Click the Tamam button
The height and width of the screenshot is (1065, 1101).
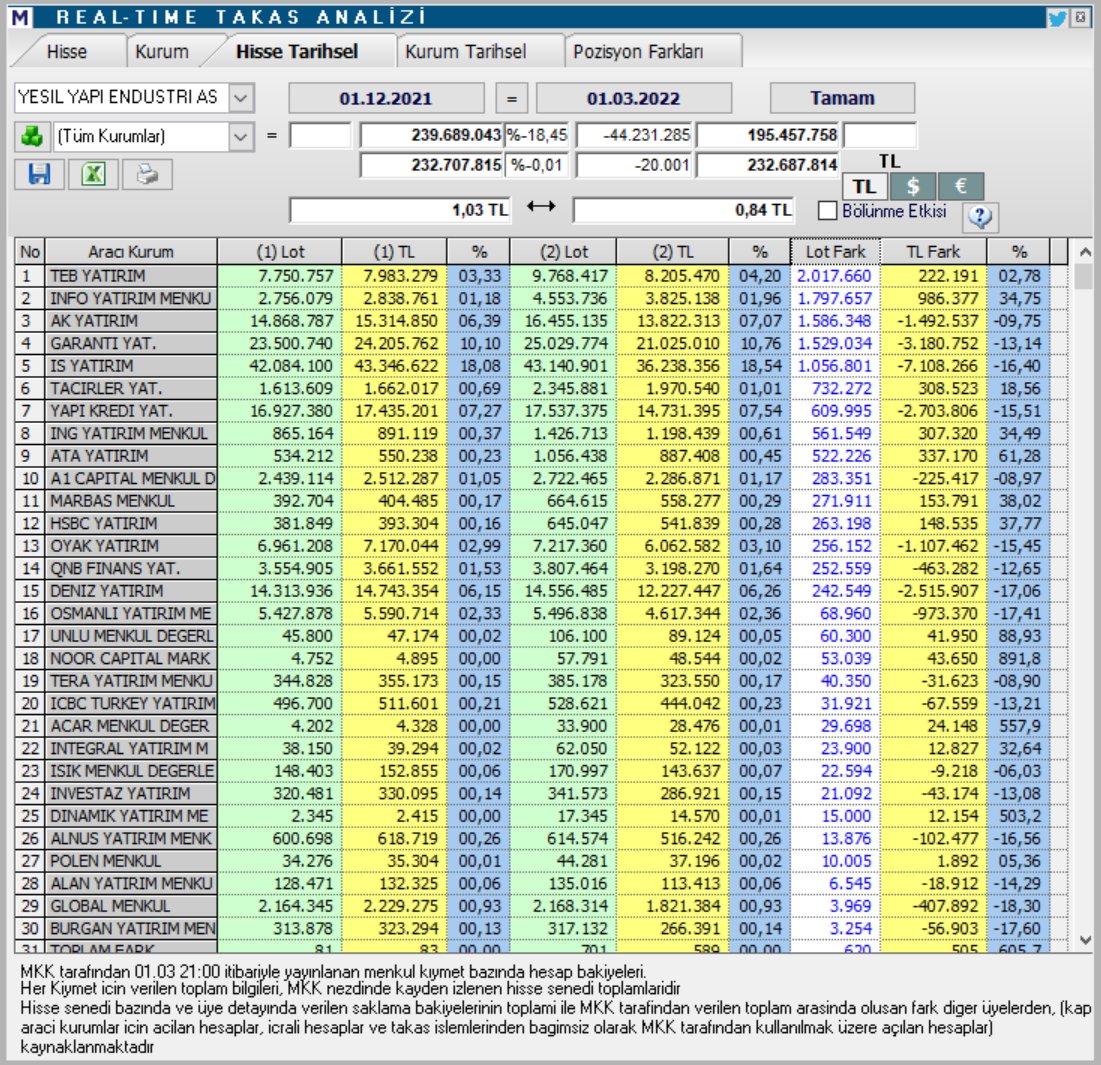843,98
